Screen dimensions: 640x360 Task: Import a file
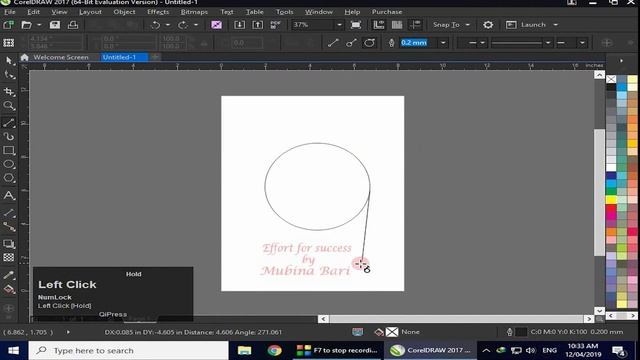point(240,25)
